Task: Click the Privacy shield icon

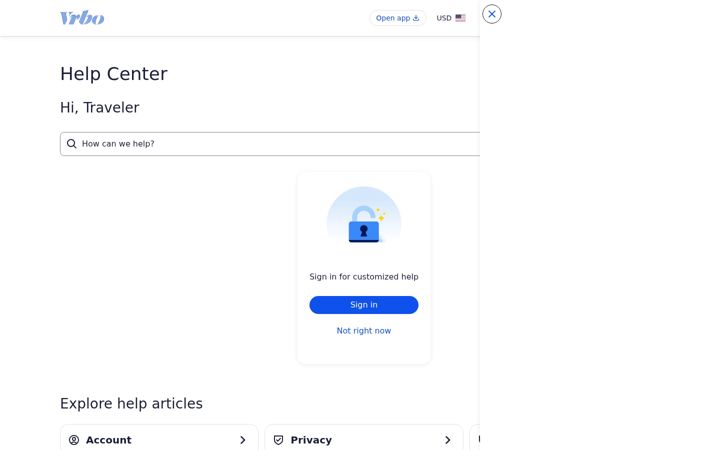Action: [x=278, y=440]
